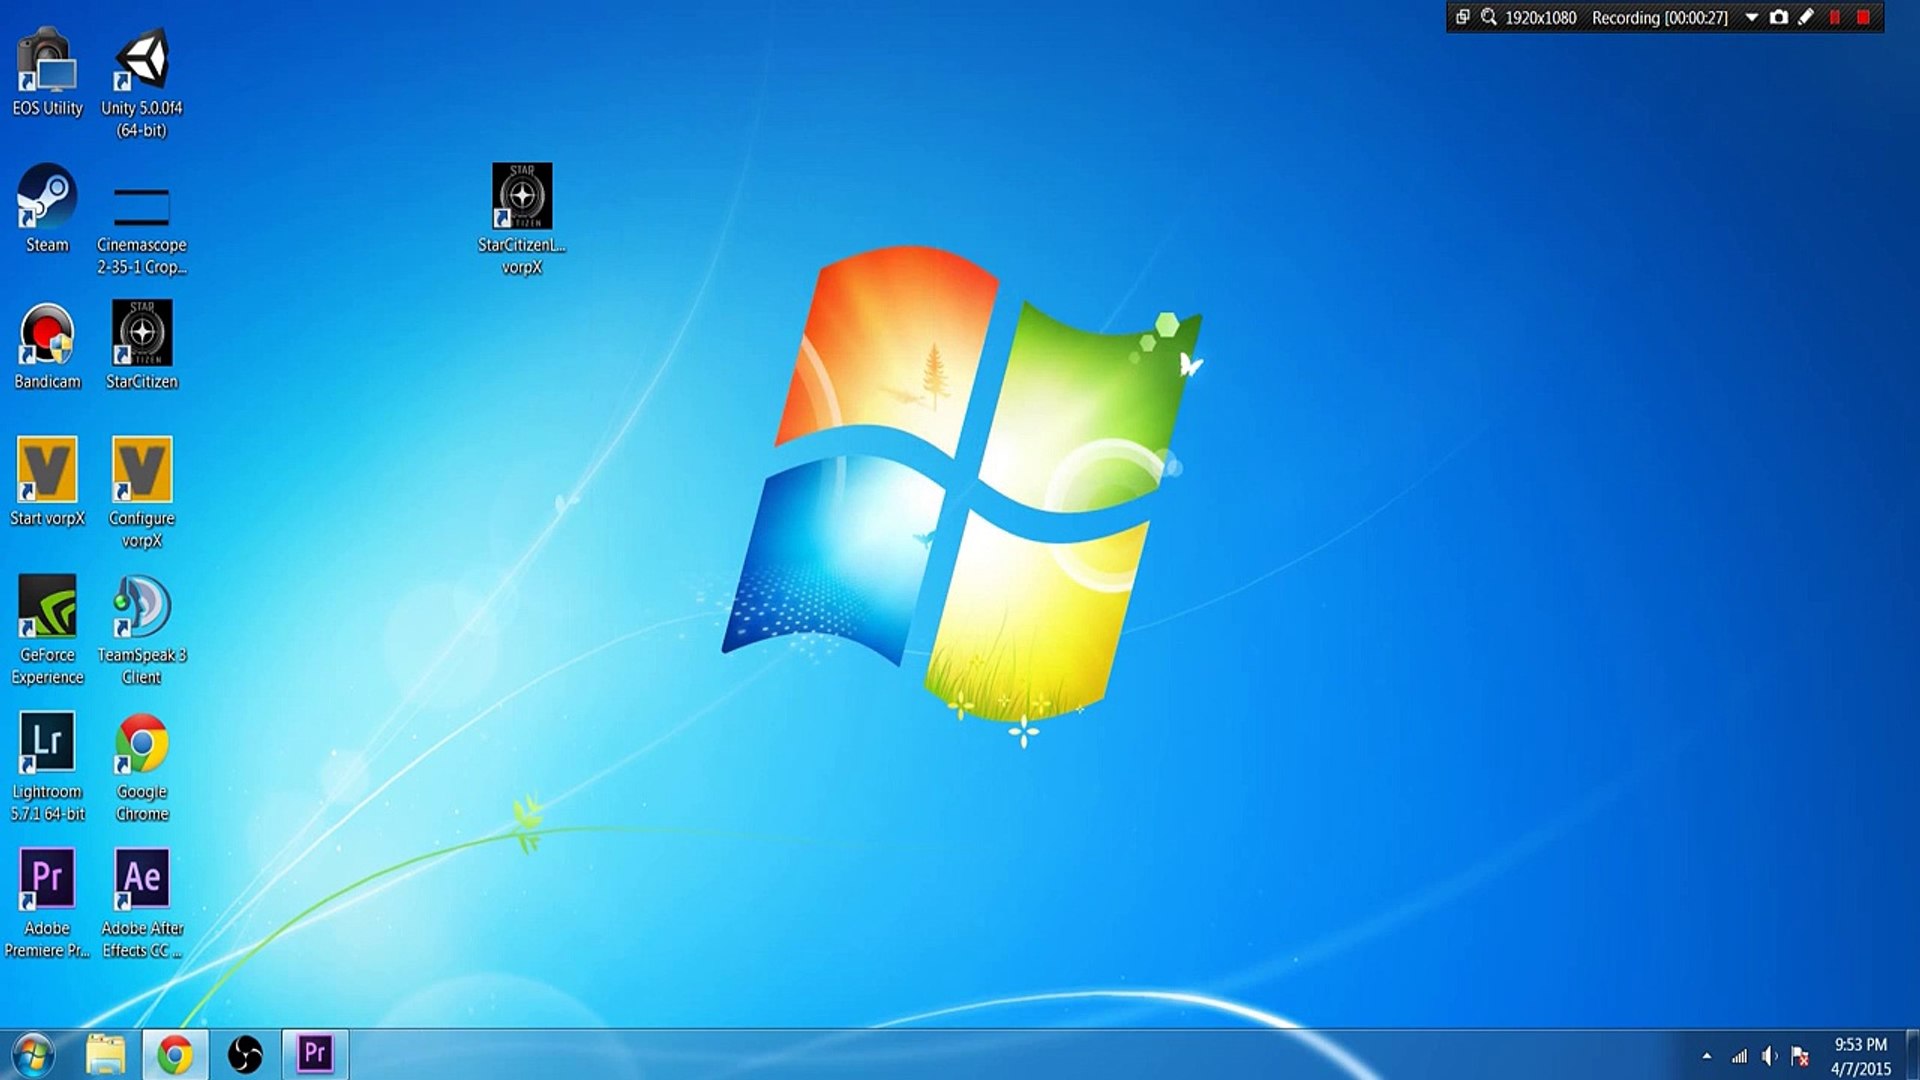This screenshot has width=1920, height=1080.
Task: Activate the Bandicam pencil draw tool
Action: 1806,17
